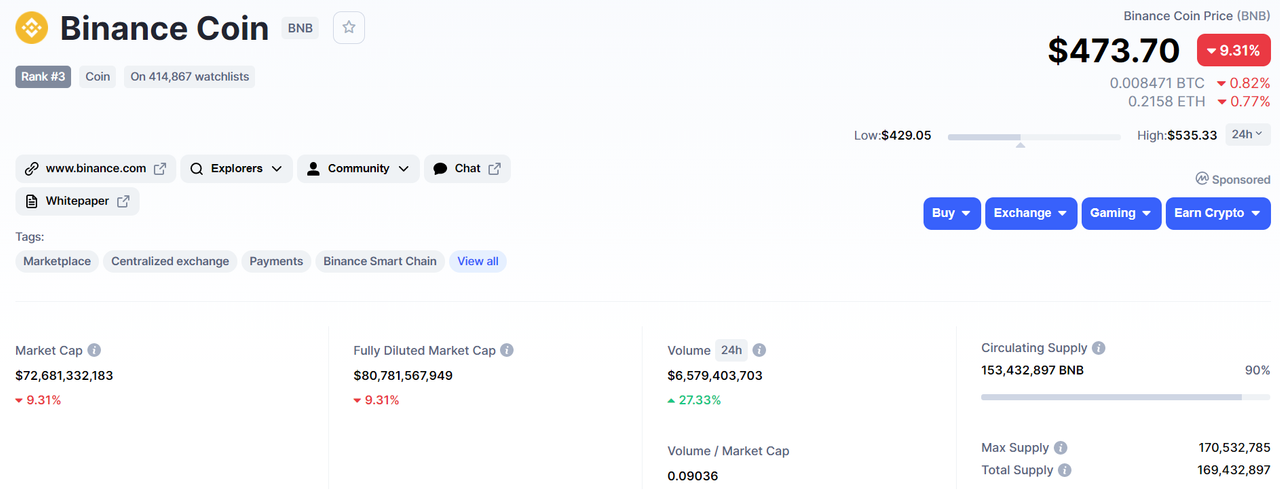Expand the Community dropdown
This screenshot has width=1280, height=497.
[358, 169]
